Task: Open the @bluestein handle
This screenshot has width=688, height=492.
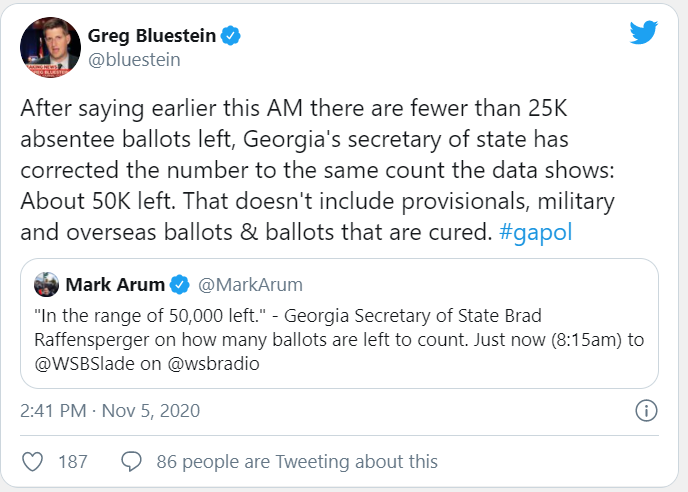Action: 134,60
